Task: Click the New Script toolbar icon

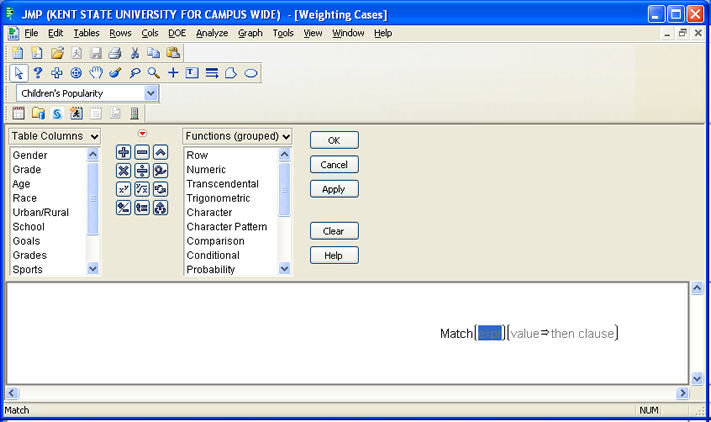Action: [x=37, y=53]
